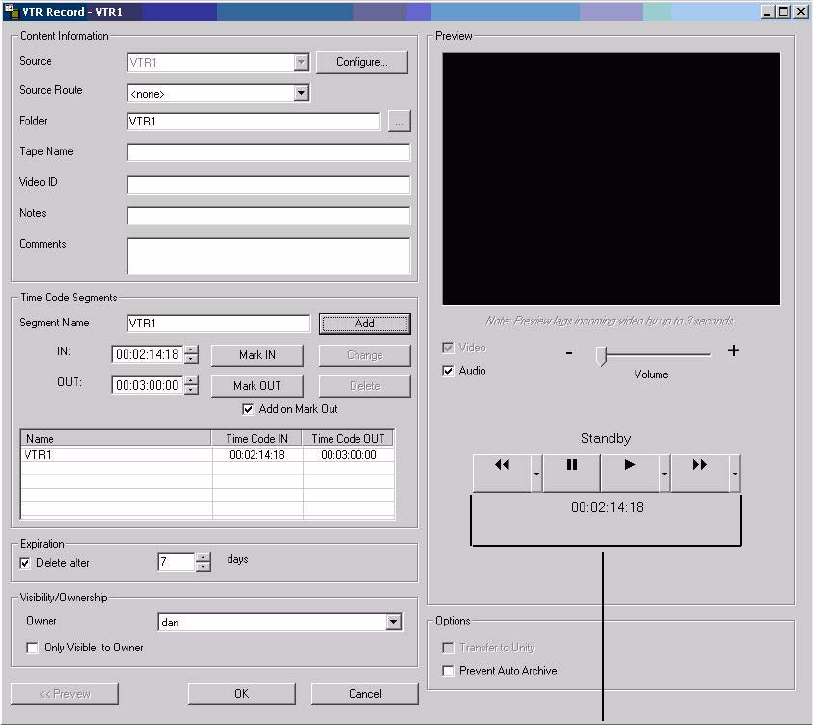Maximize the VTR Record window
Screen dimensions: 813x725
784,11
